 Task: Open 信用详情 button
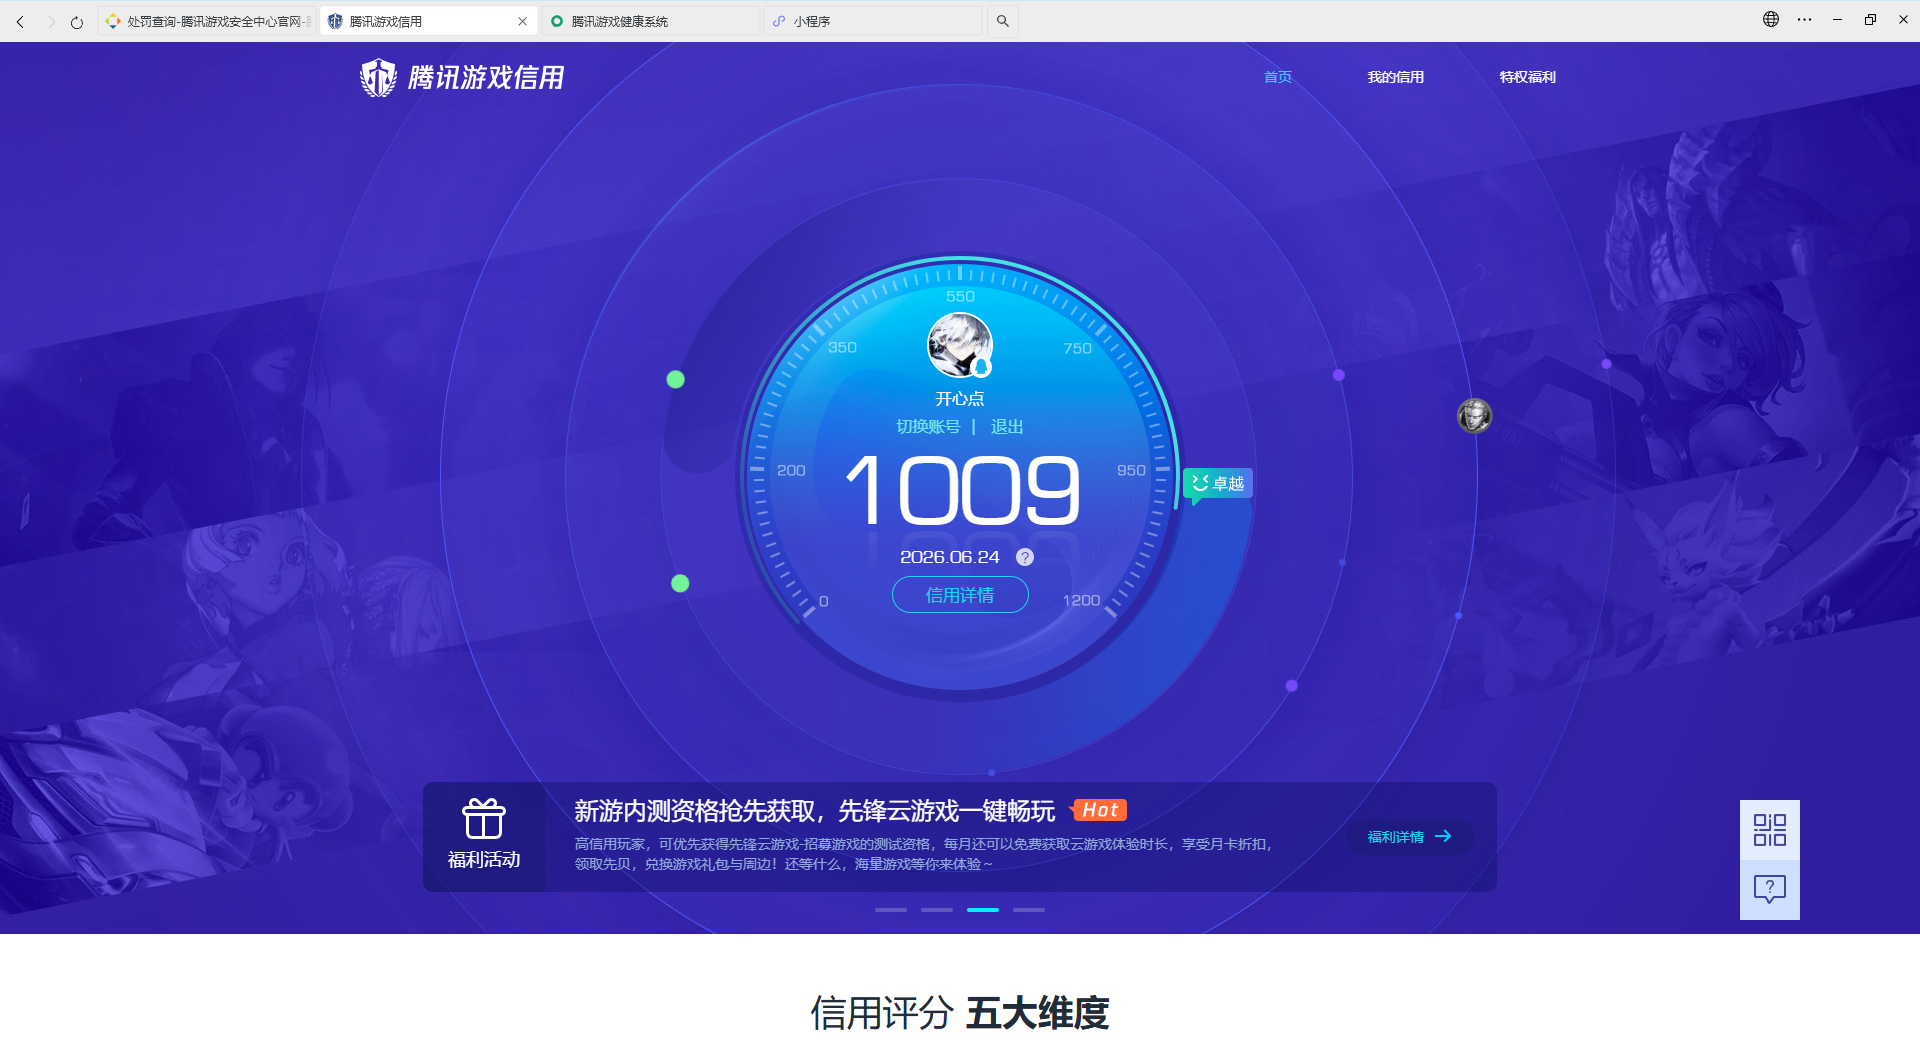click(x=960, y=595)
